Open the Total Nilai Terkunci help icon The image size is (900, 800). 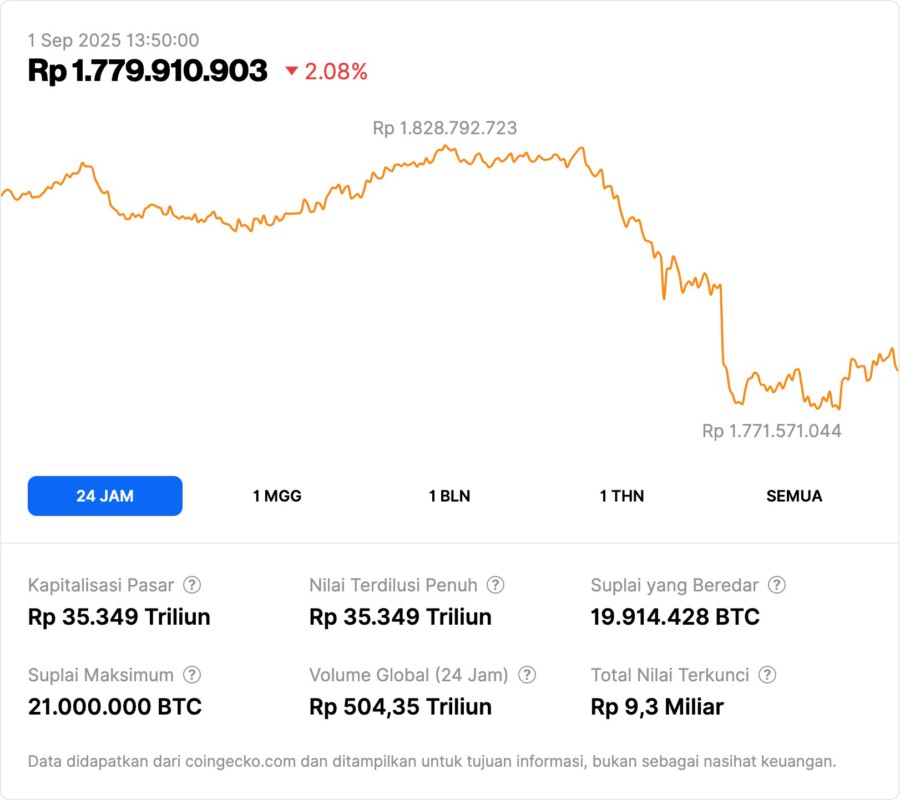tap(767, 675)
